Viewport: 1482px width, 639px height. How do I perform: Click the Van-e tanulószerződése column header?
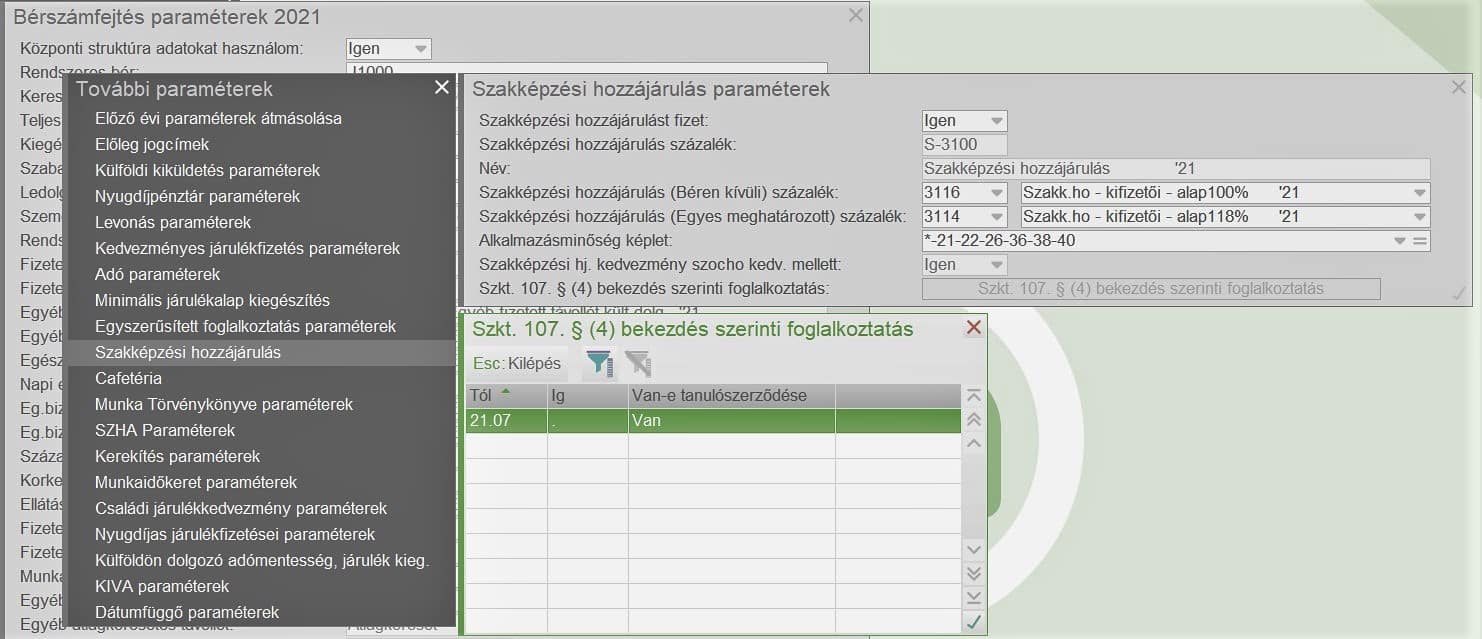tap(732, 396)
